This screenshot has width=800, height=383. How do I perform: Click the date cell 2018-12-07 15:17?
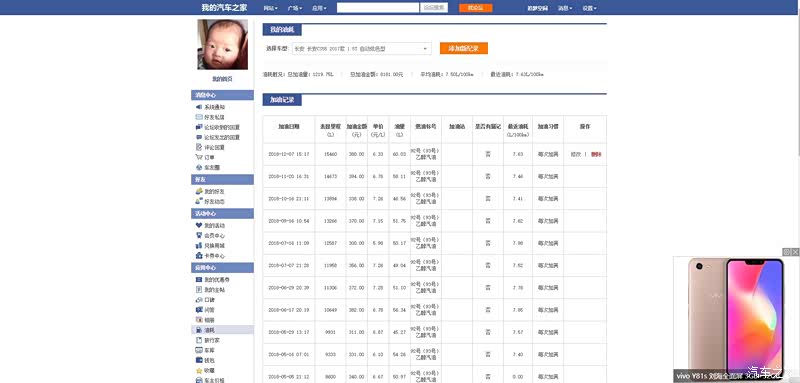289,154
